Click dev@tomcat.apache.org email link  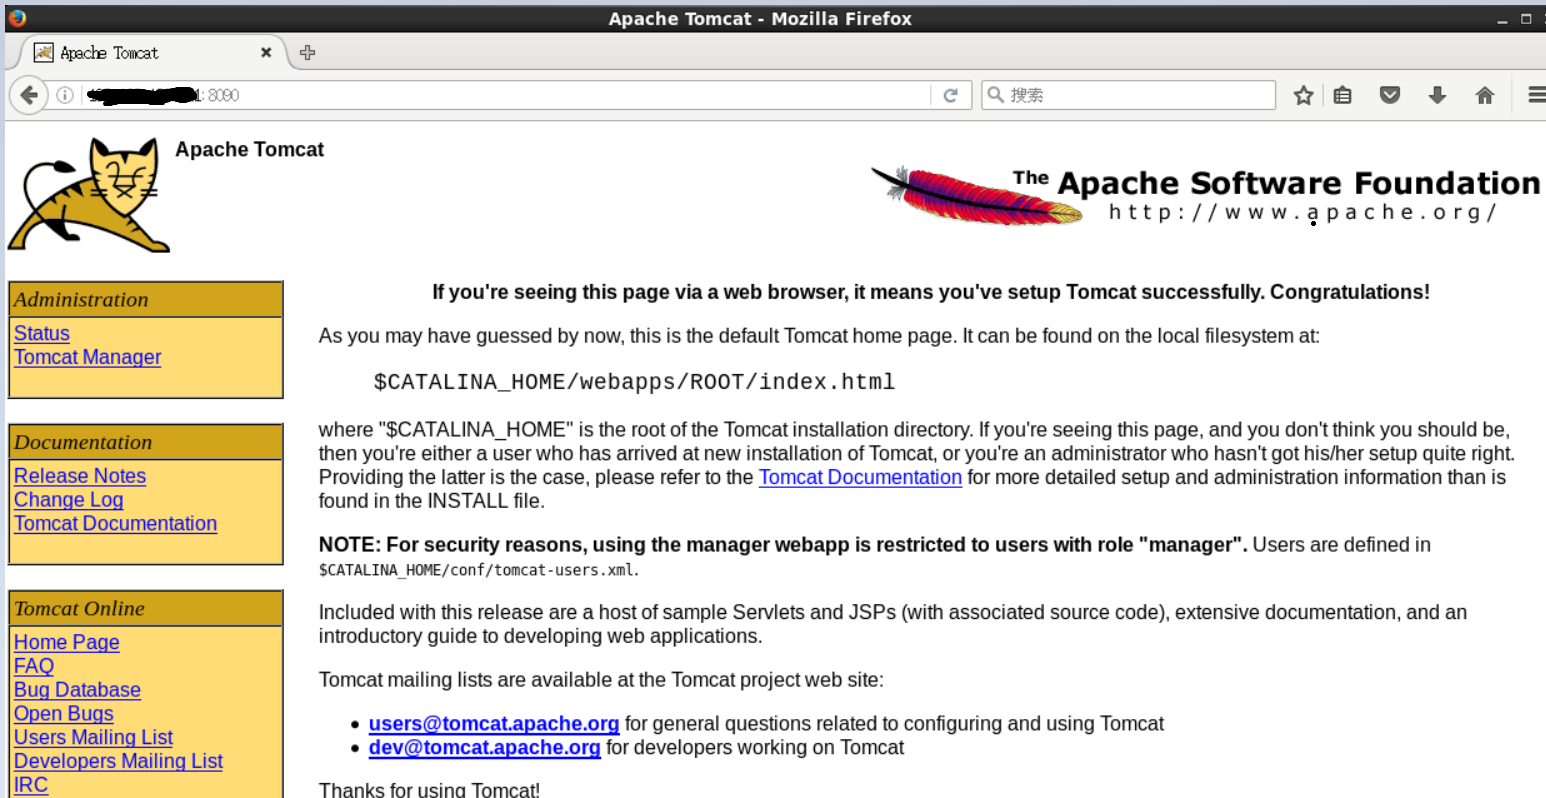point(485,747)
